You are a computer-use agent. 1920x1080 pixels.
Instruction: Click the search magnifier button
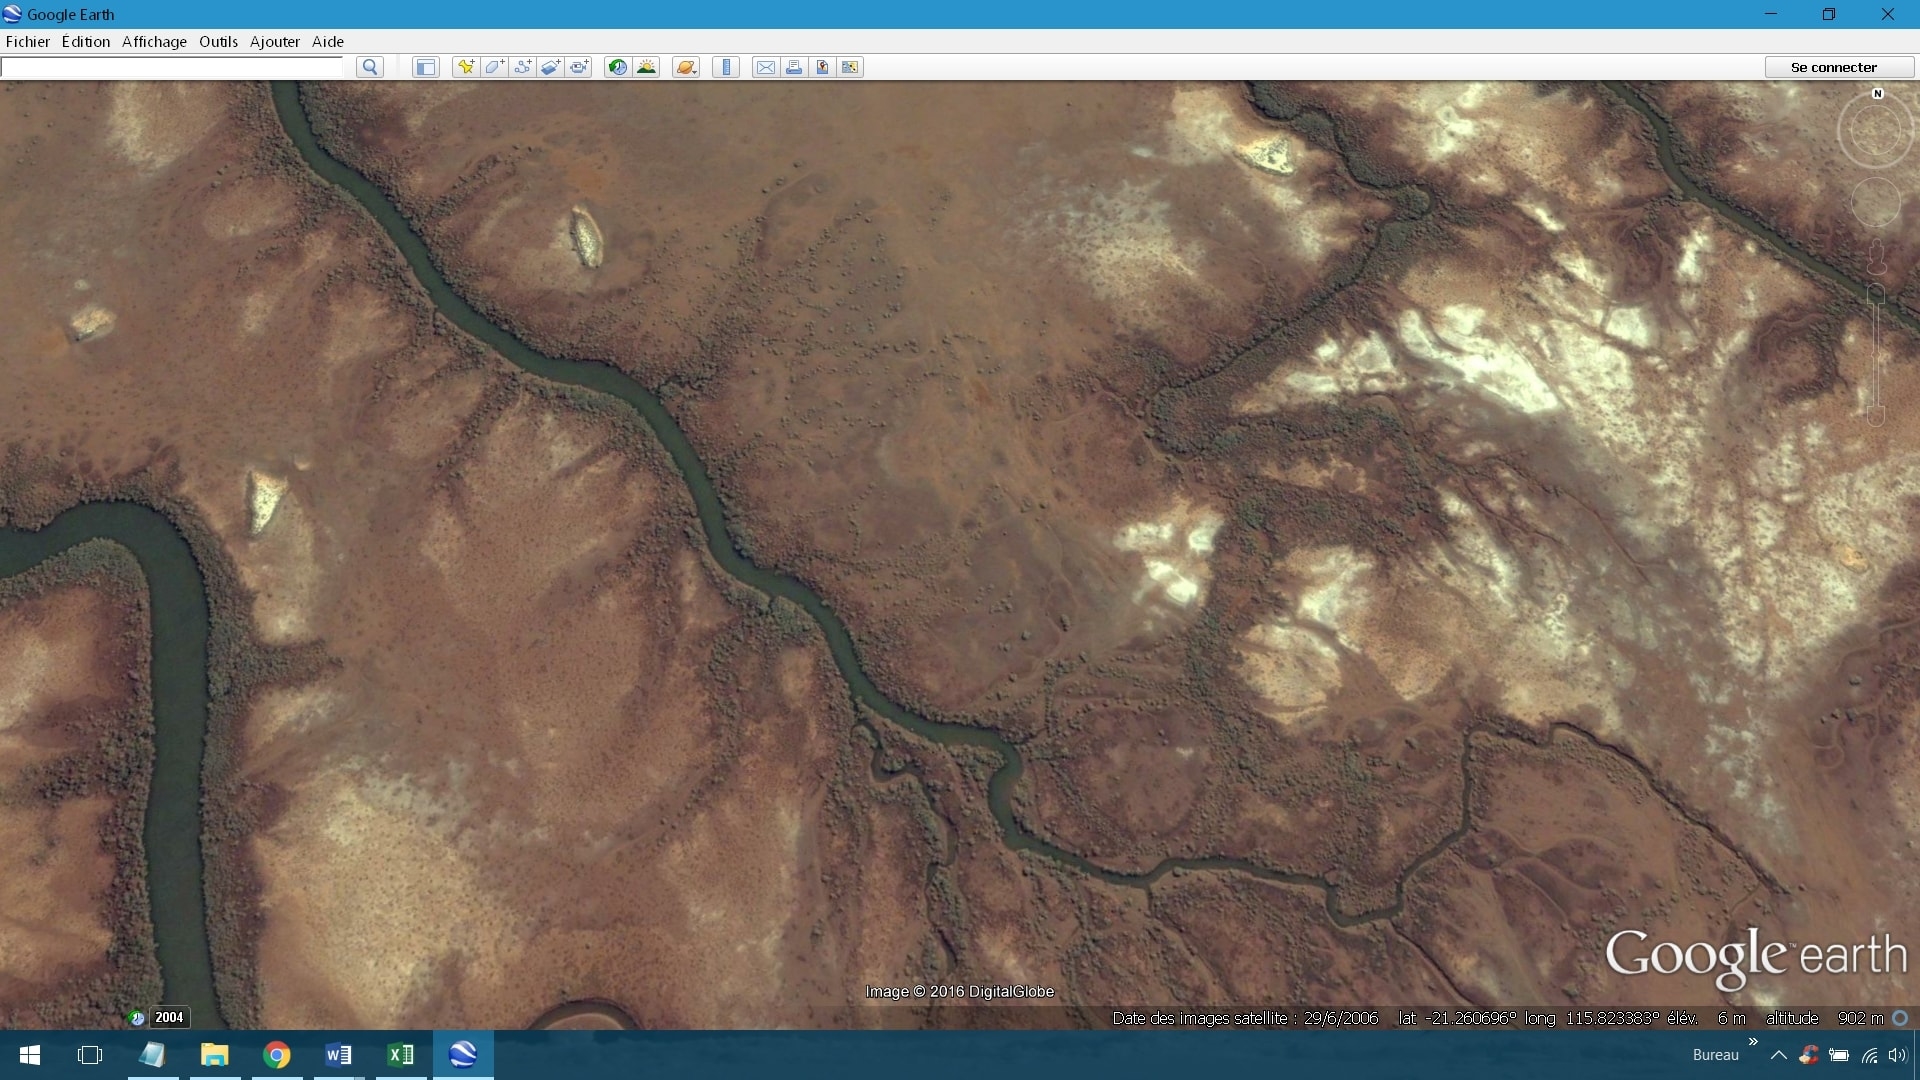pyautogui.click(x=370, y=67)
